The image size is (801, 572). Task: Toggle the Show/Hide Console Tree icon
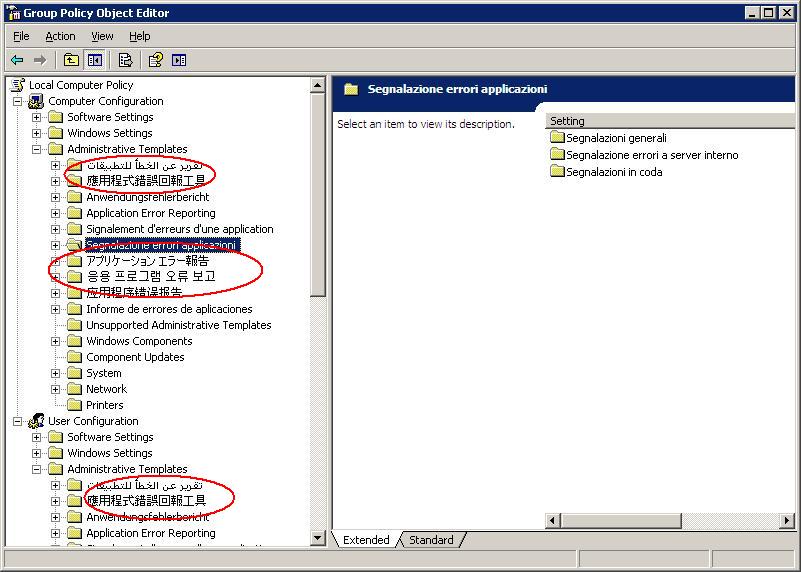point(95,60)
